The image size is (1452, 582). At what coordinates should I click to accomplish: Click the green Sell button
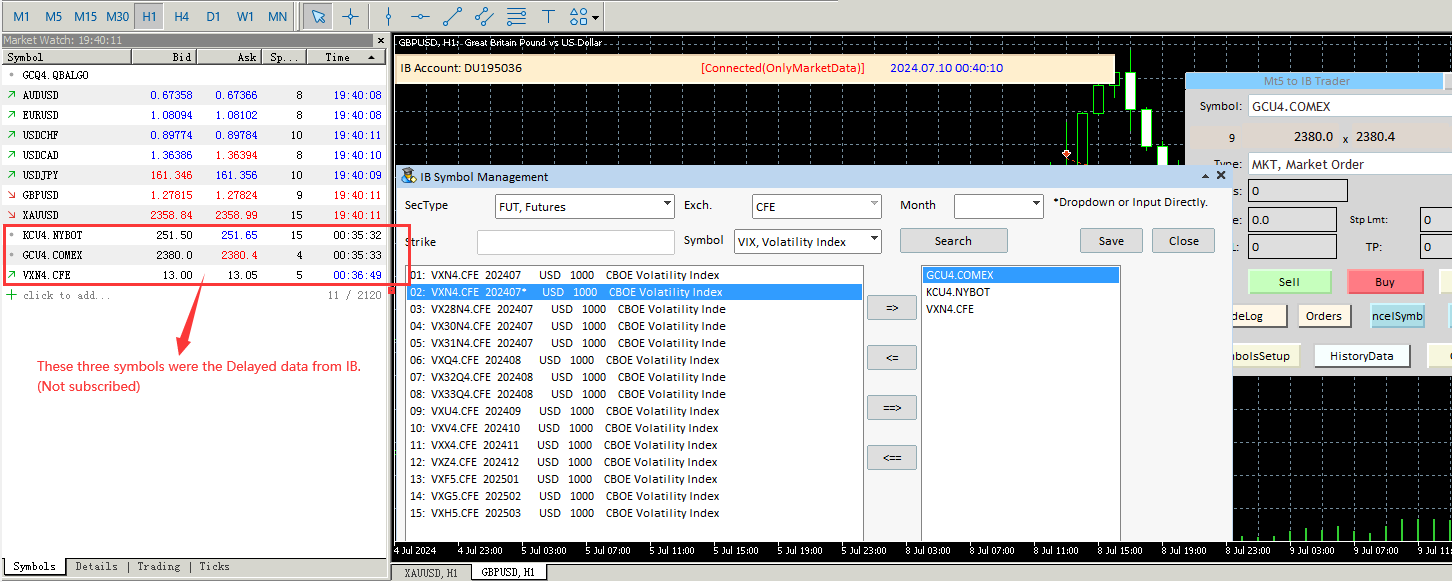1289,282
